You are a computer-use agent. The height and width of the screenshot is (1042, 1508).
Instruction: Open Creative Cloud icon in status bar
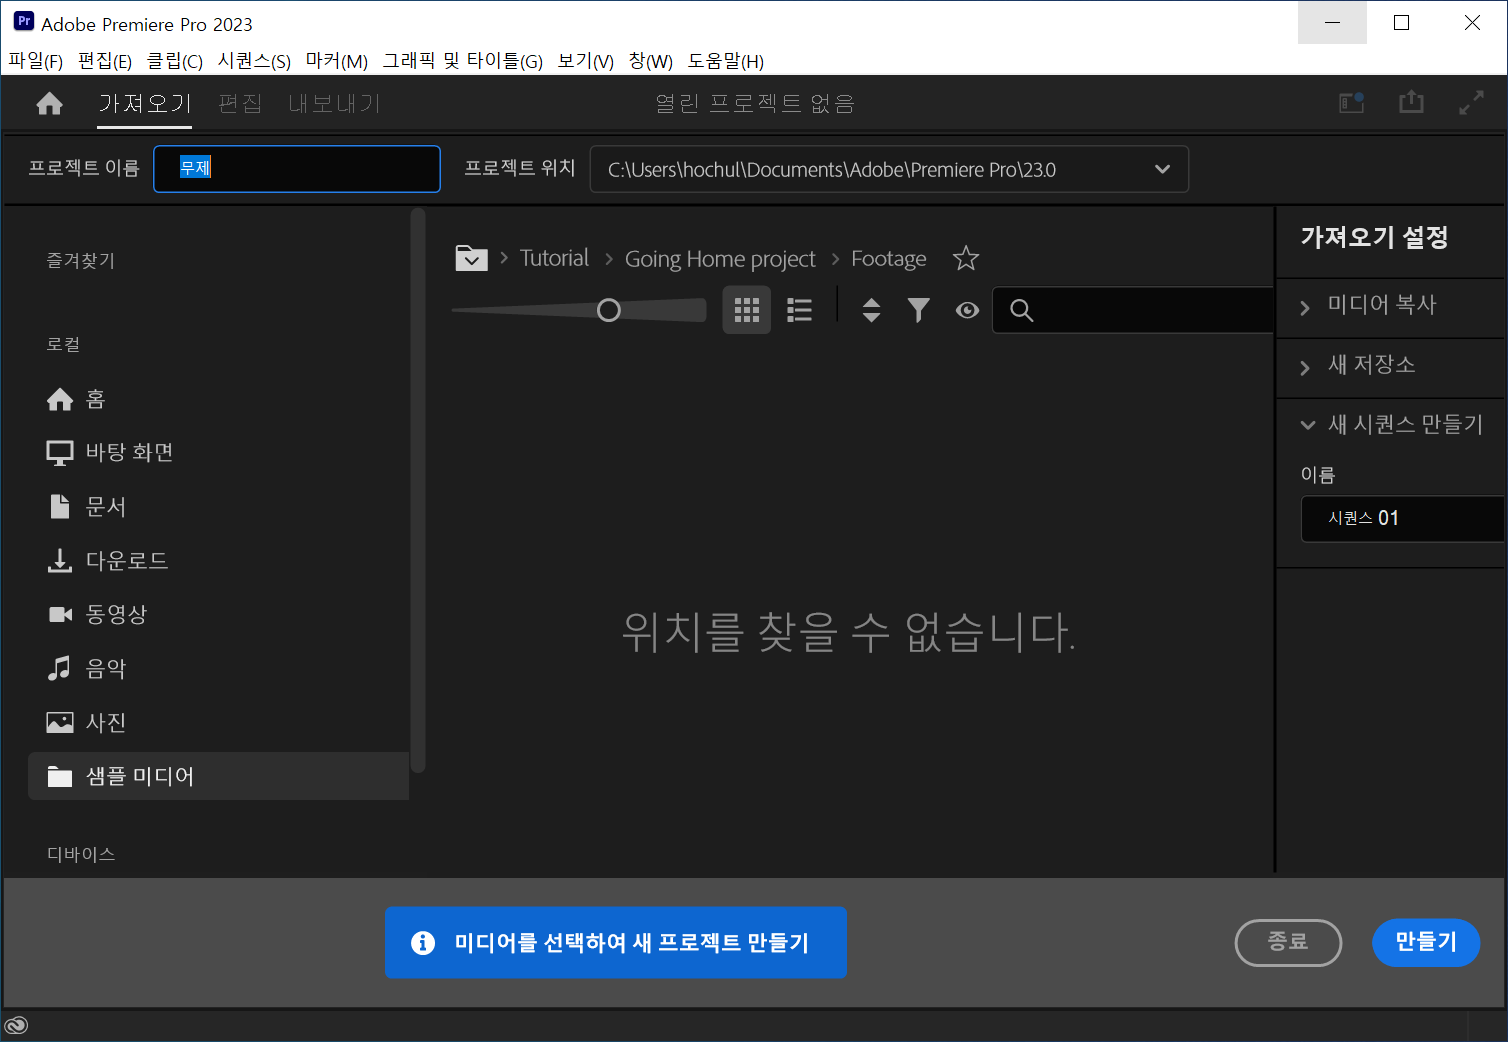coord(16,1025)
